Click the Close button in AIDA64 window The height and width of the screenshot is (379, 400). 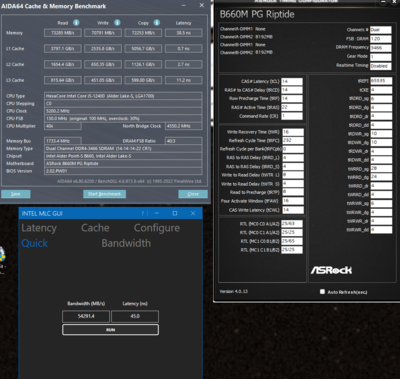[193, 194]
